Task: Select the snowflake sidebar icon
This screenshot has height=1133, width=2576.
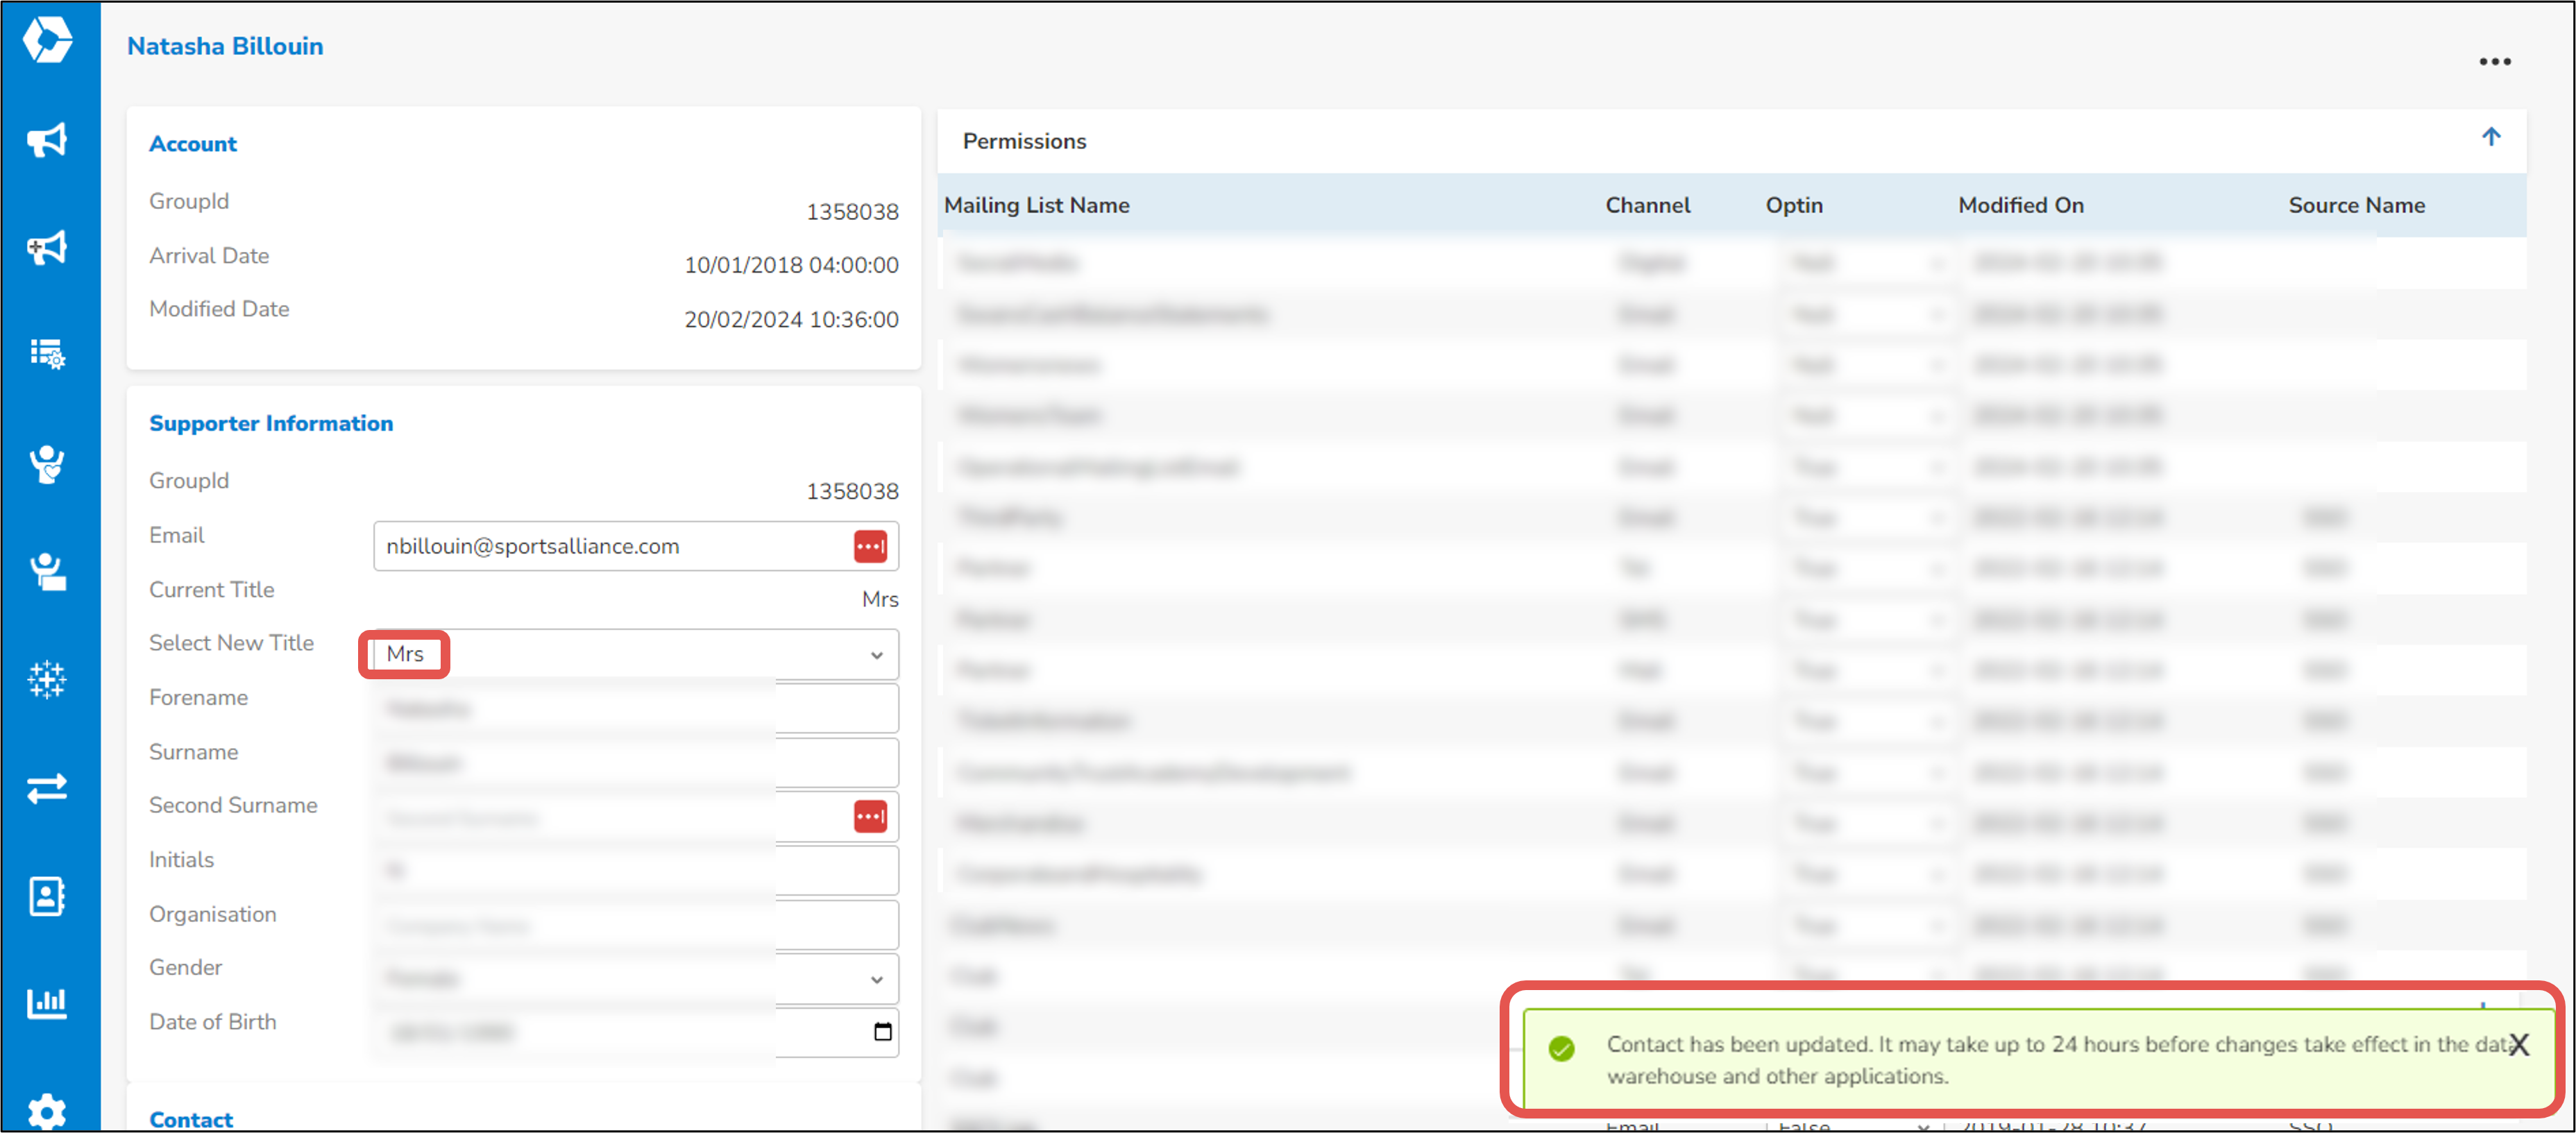Action: pos(47,680)
